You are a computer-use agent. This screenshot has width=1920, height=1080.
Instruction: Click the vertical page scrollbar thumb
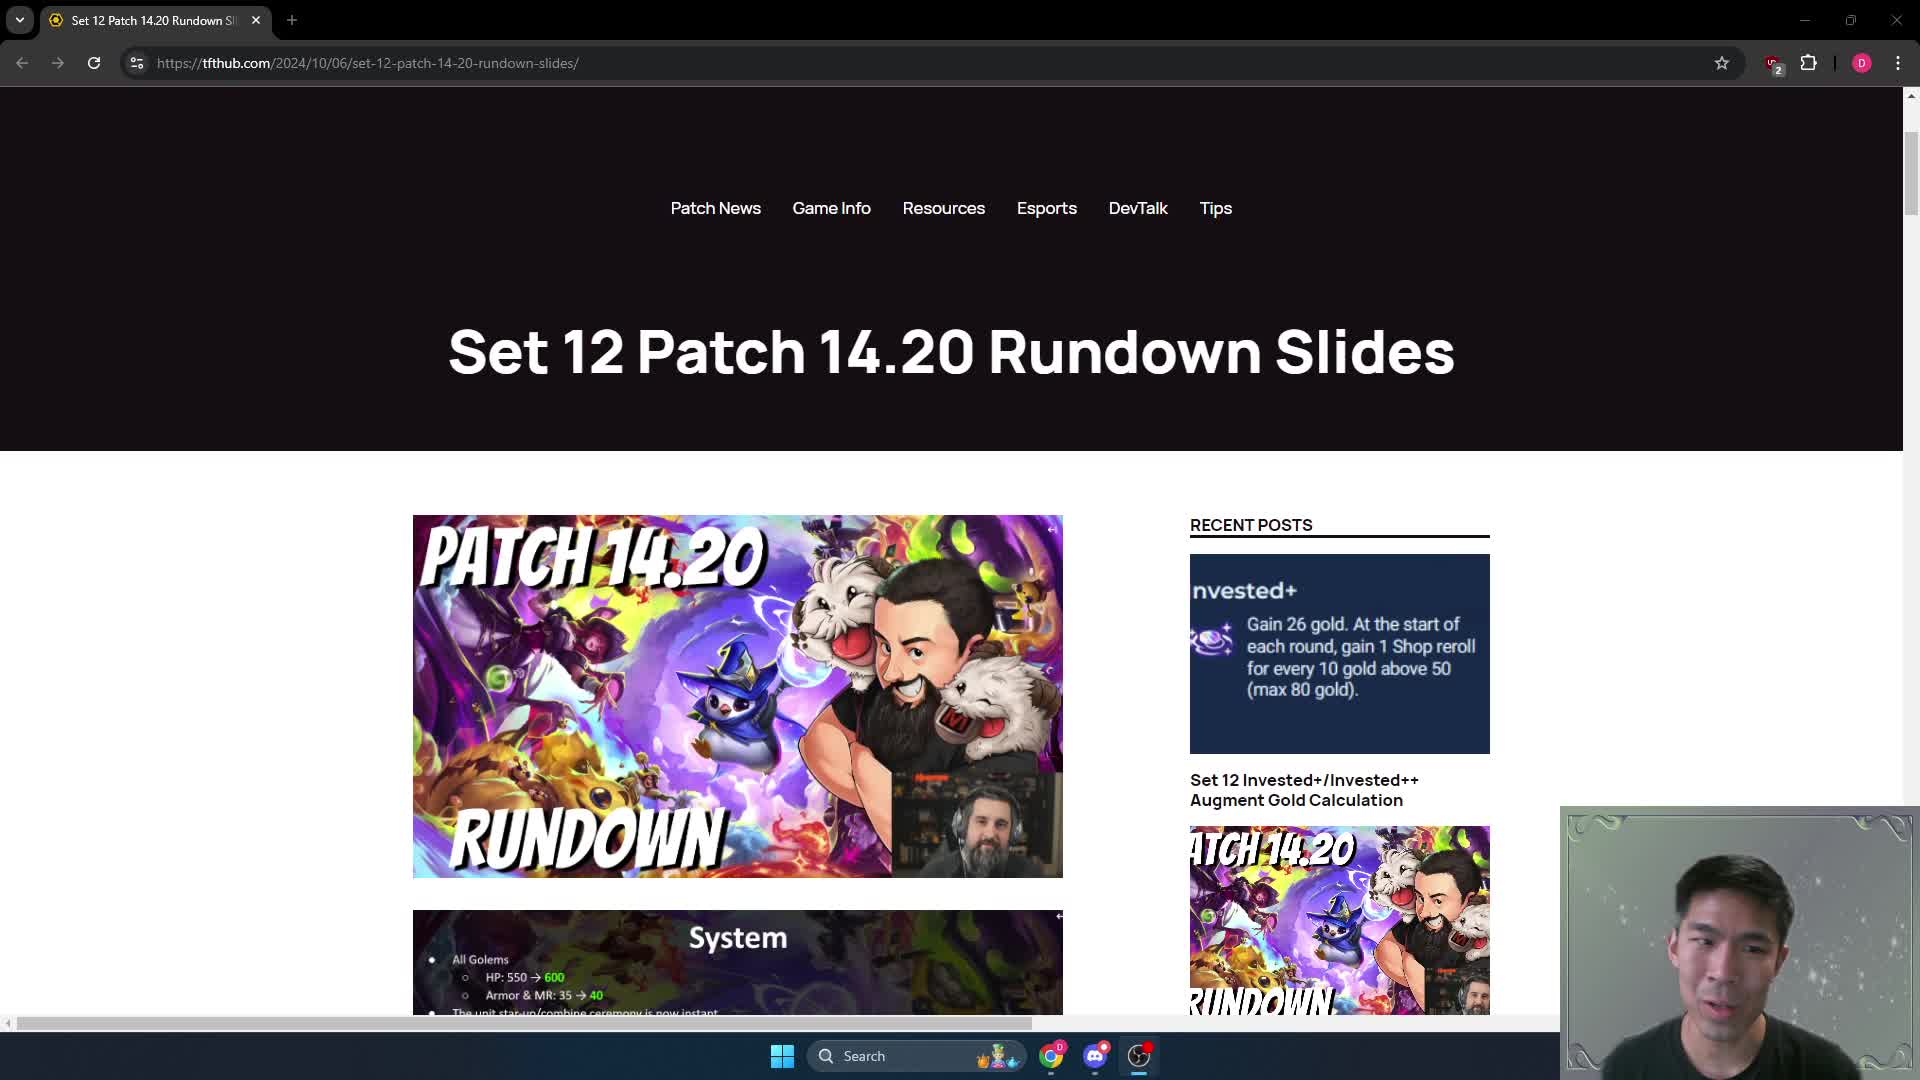(x=1911, y=172)
